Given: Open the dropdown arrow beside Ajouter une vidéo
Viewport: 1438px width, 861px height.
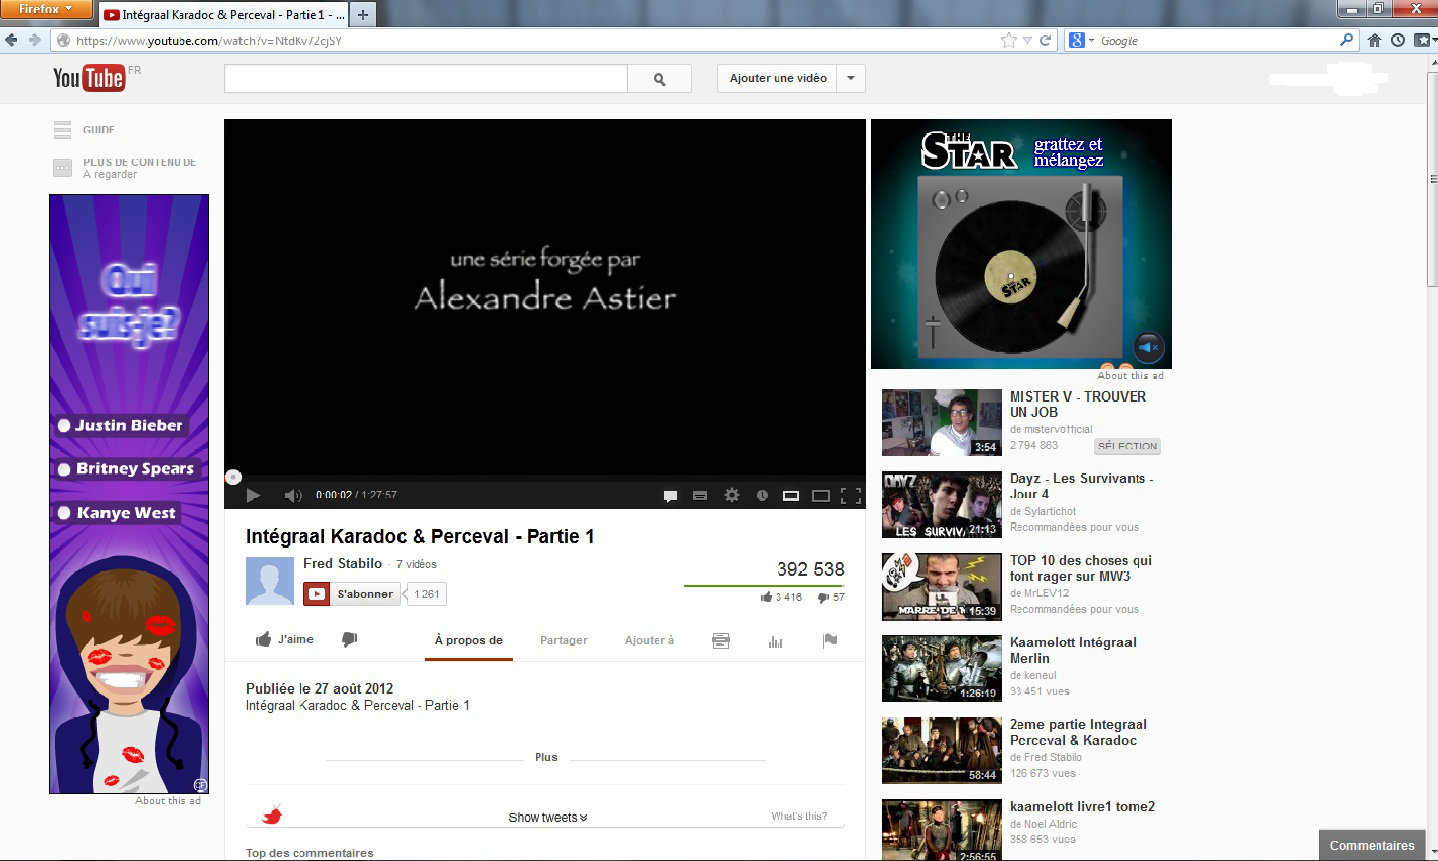Looking at the screenshot, I should 851,79.
